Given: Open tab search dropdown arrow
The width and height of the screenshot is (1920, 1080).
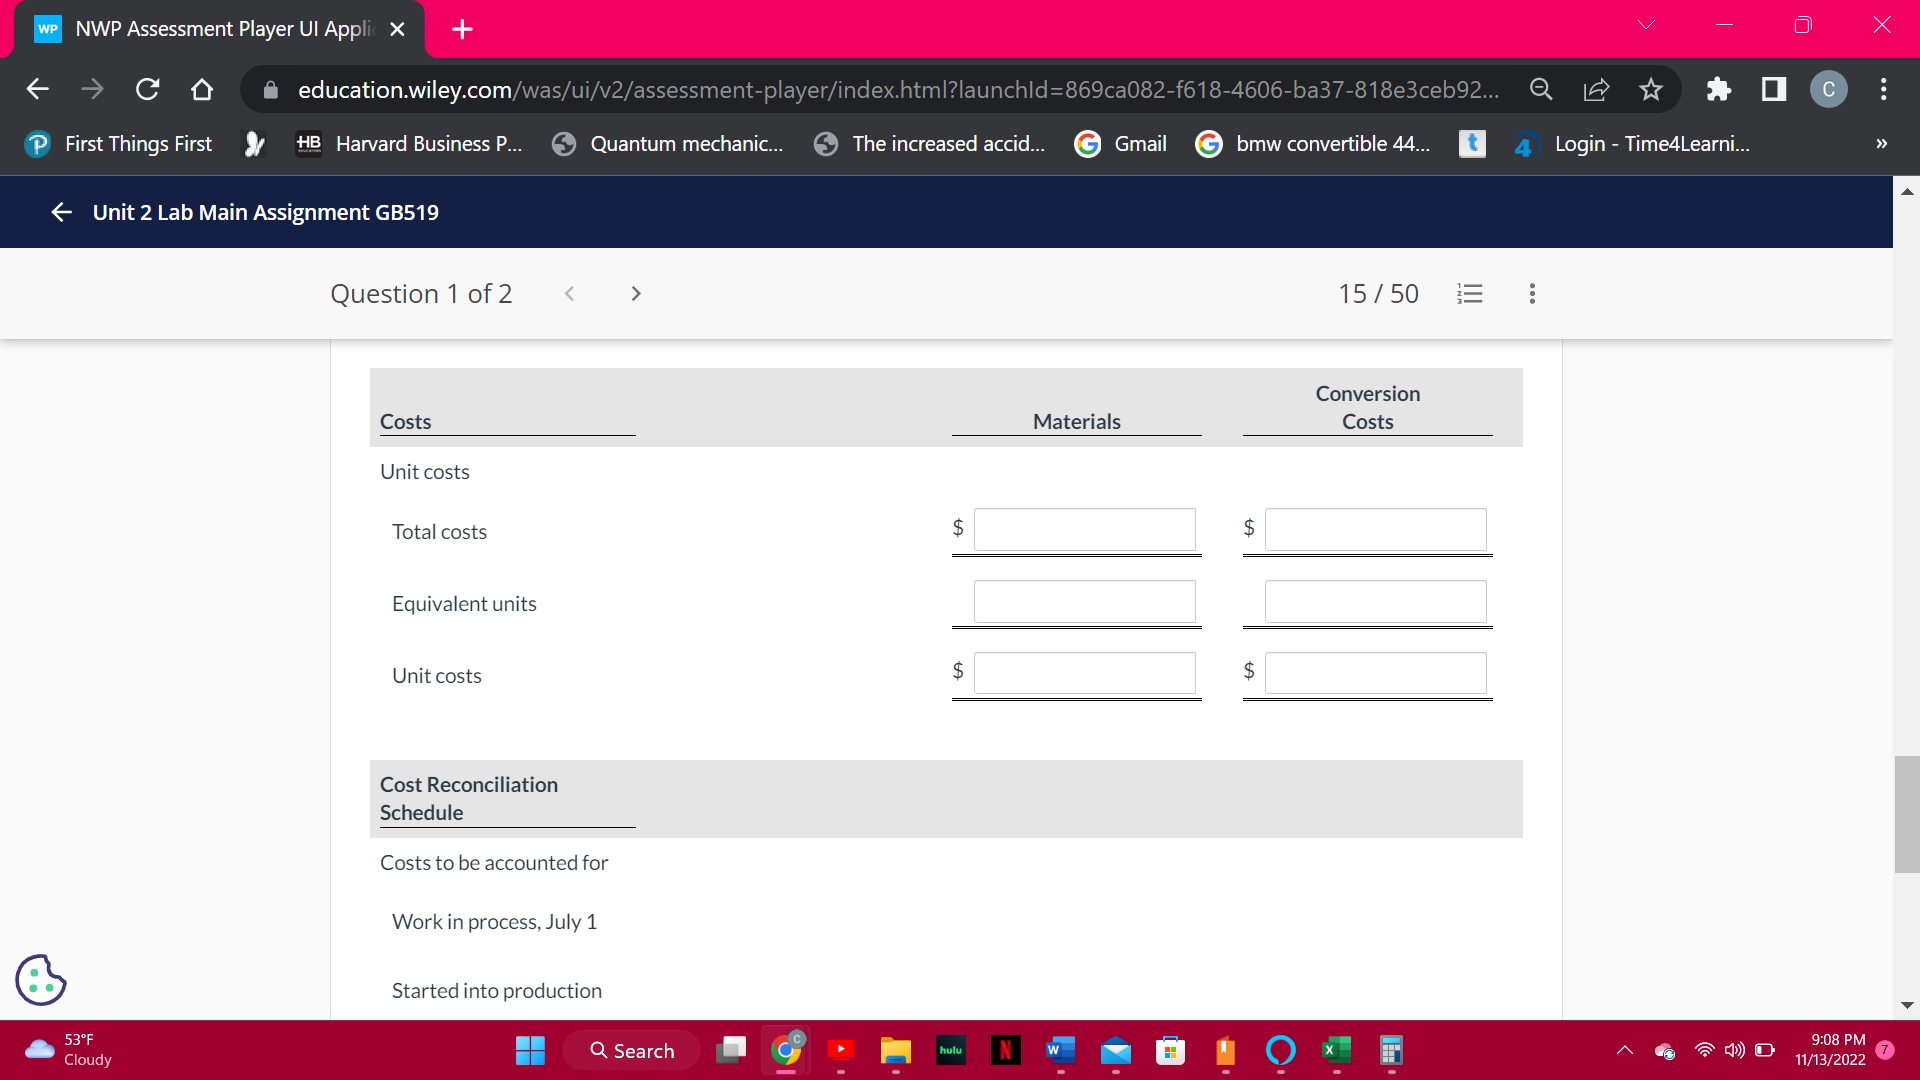Looking at the screenshot, I should [x=1646, y=26].
